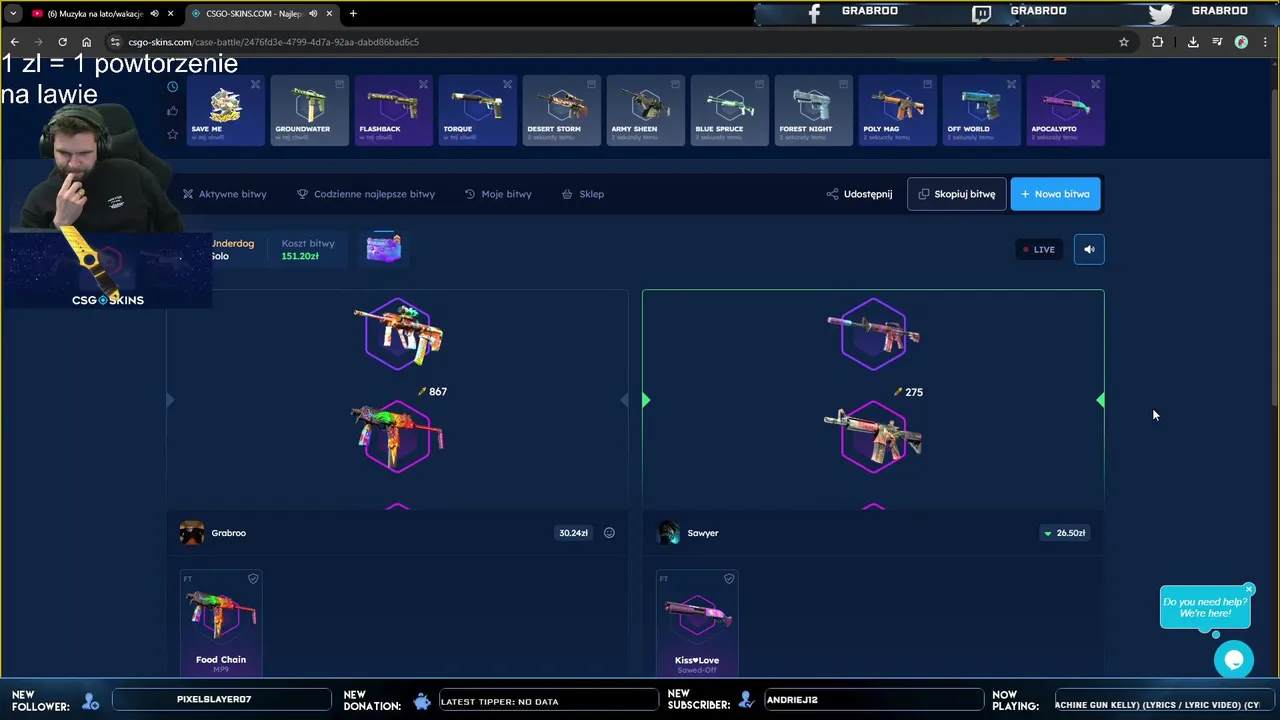Go to Aktywne bitwy tab

pos(225,194)
